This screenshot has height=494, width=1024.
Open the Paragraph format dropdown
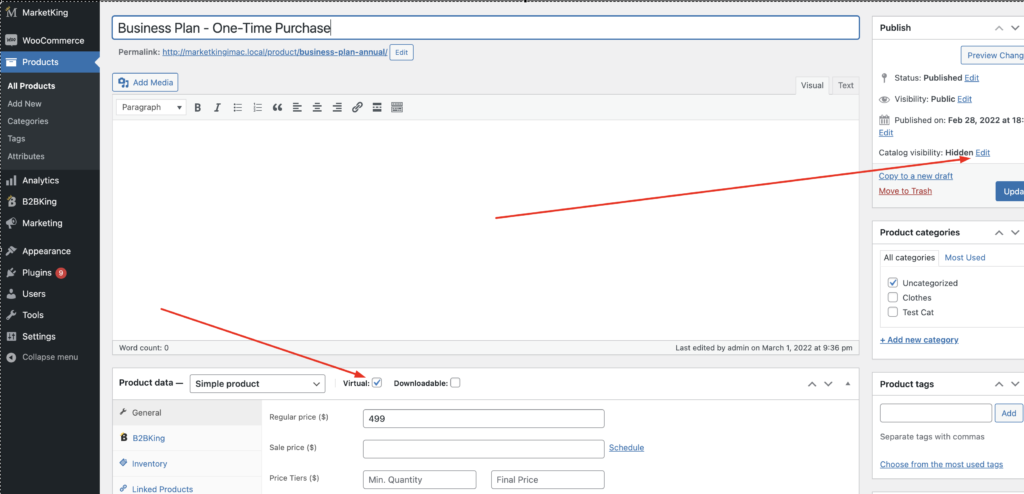point(151,108)
